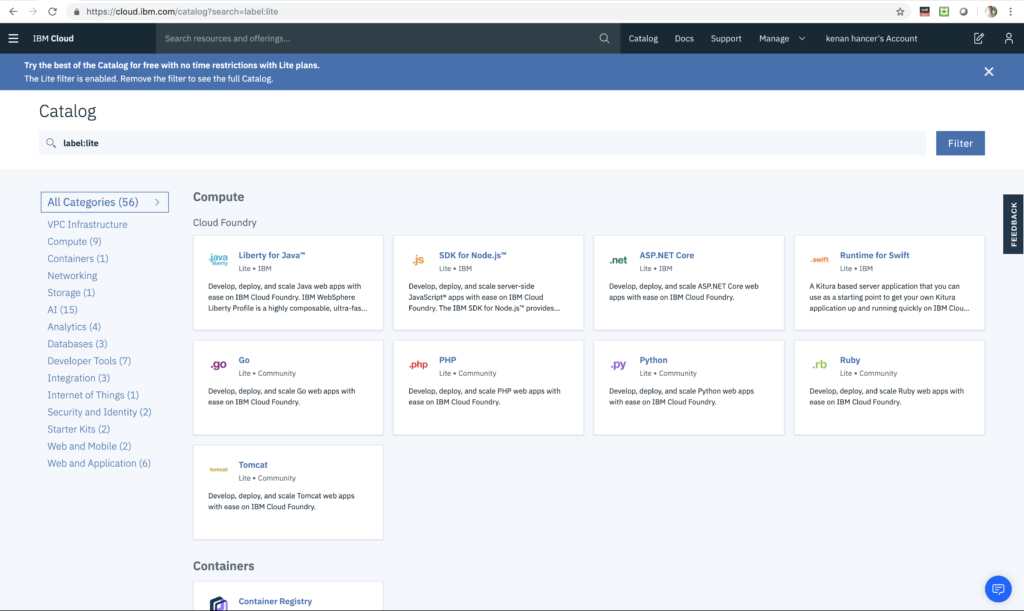Open the Container Registry title link
This screenshot has width=1024, height=611.
[x=275, y=601]
